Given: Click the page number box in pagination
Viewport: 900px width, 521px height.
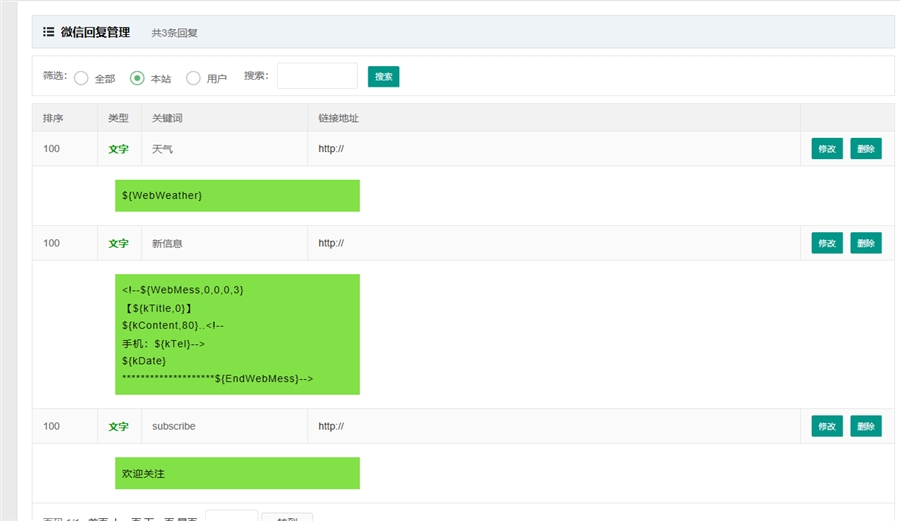Looking at the screenshot, I should 231,516.
